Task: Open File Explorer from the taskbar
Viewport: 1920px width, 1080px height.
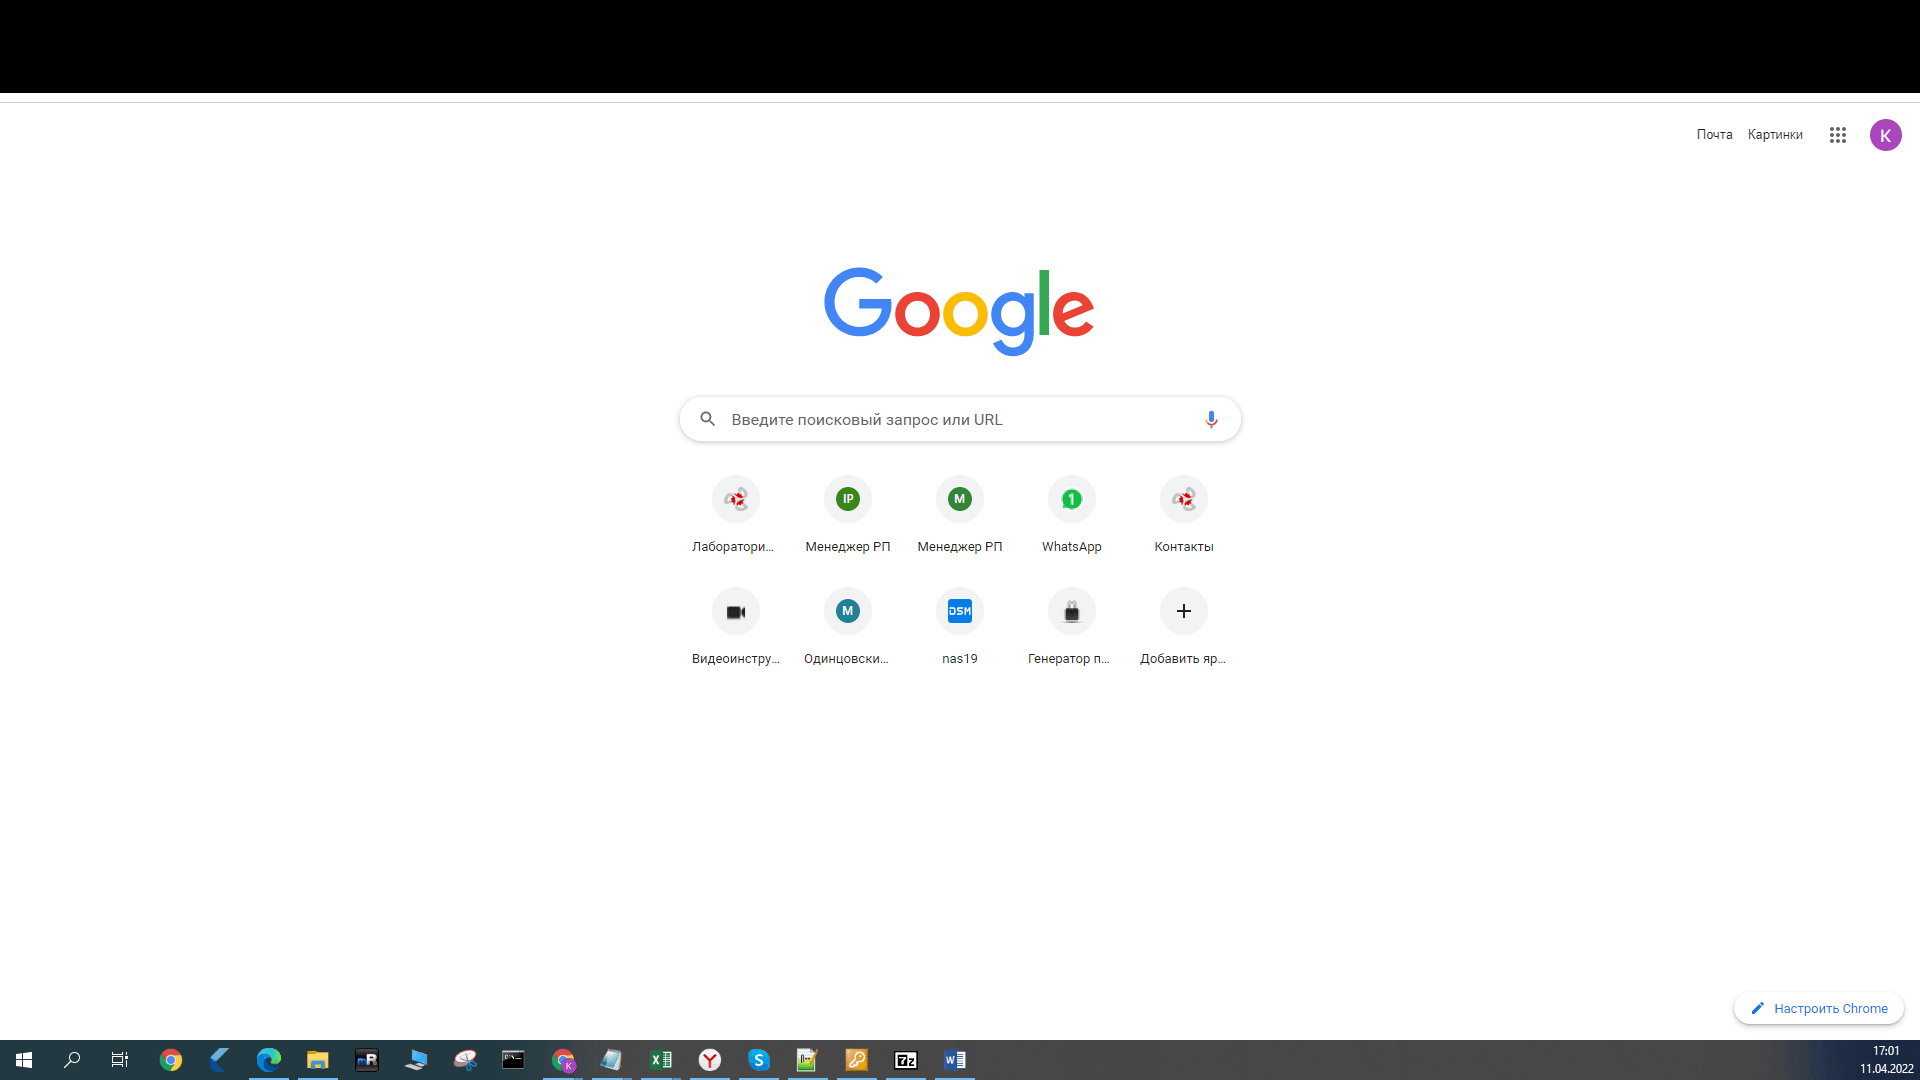Action: tap(318, 1060)
